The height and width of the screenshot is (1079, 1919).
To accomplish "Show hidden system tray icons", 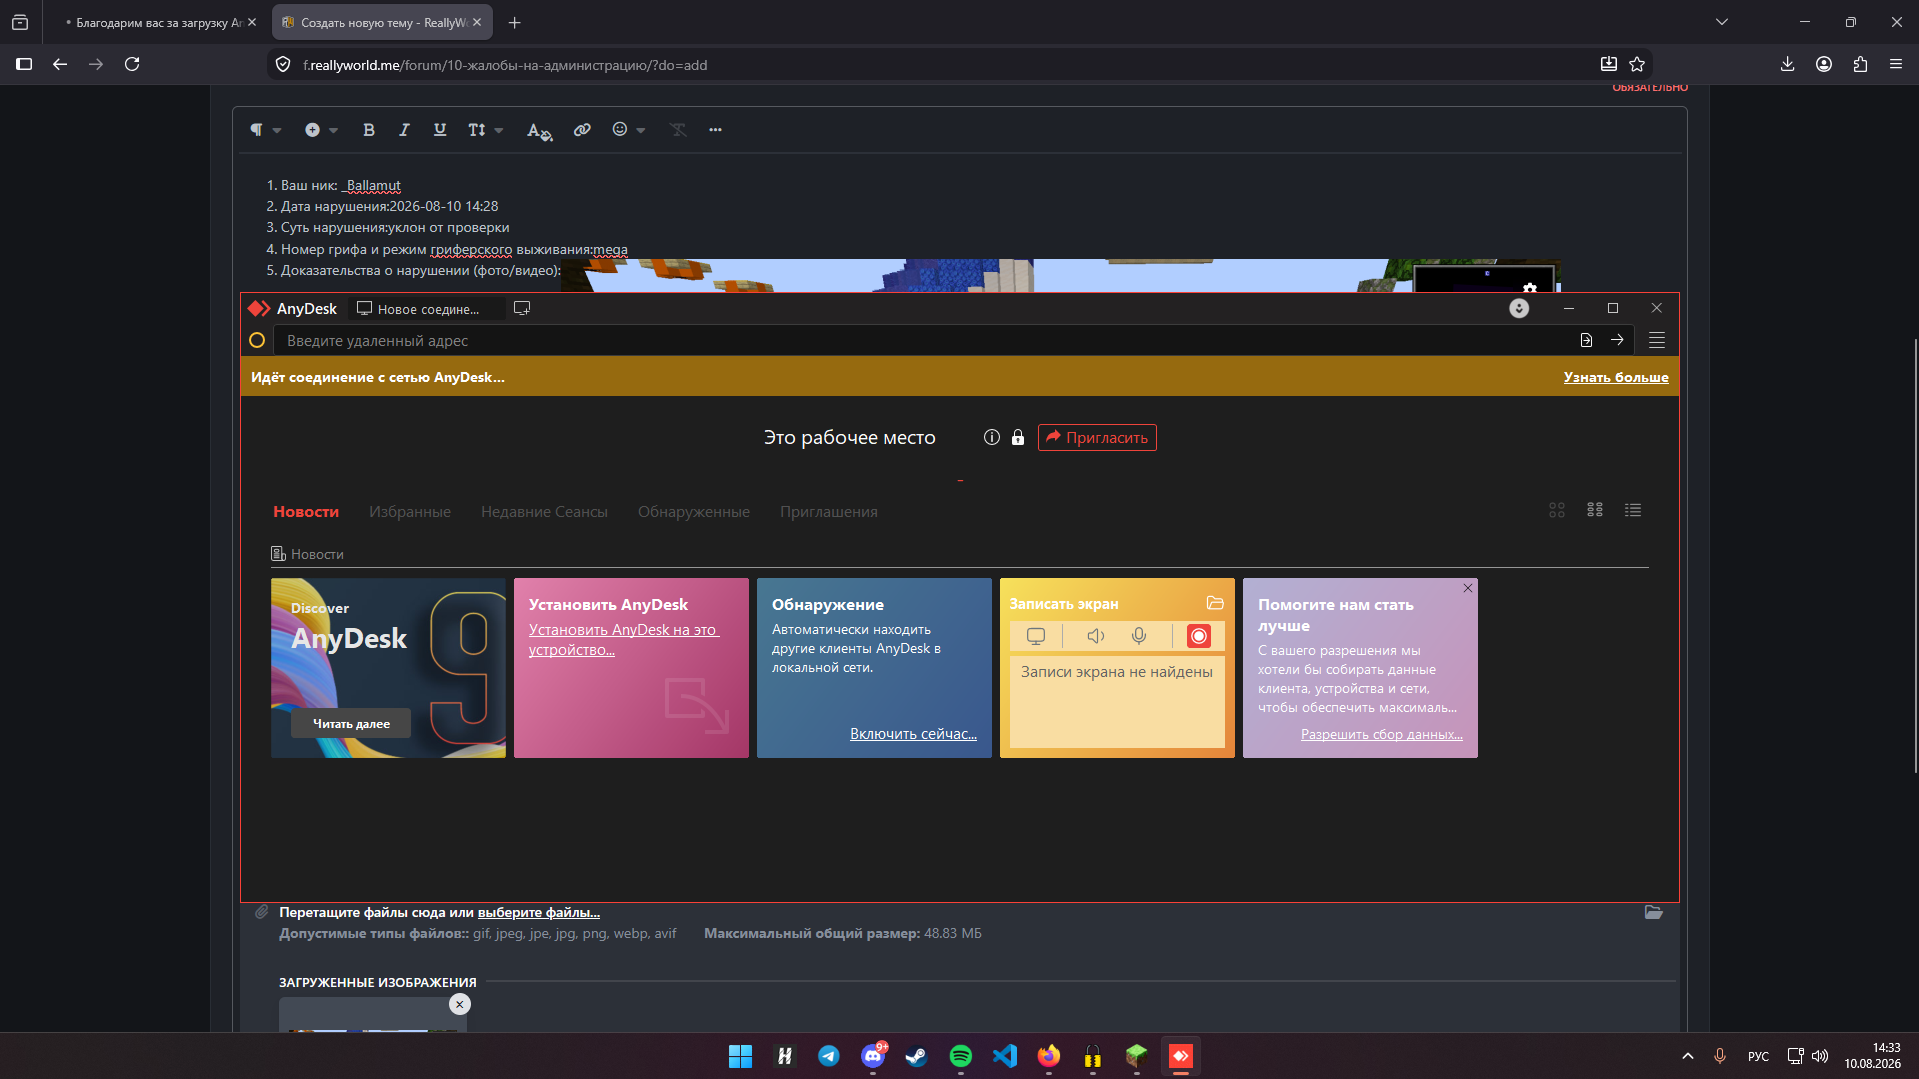I will click(x=1688, y=1056).
